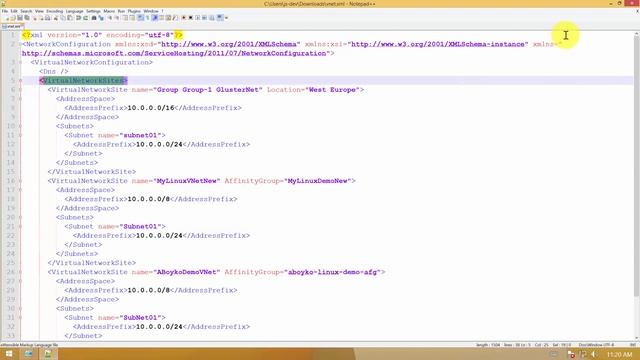Click "aboyko-linux-demo-afg" affinity group value
This screenshot has height=360, width=640.
point(333,272)
